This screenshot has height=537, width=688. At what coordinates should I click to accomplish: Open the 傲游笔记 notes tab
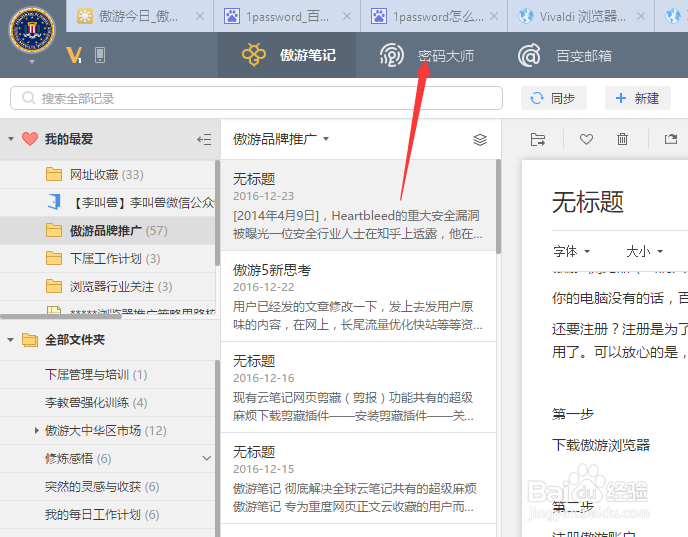[287, 55]
